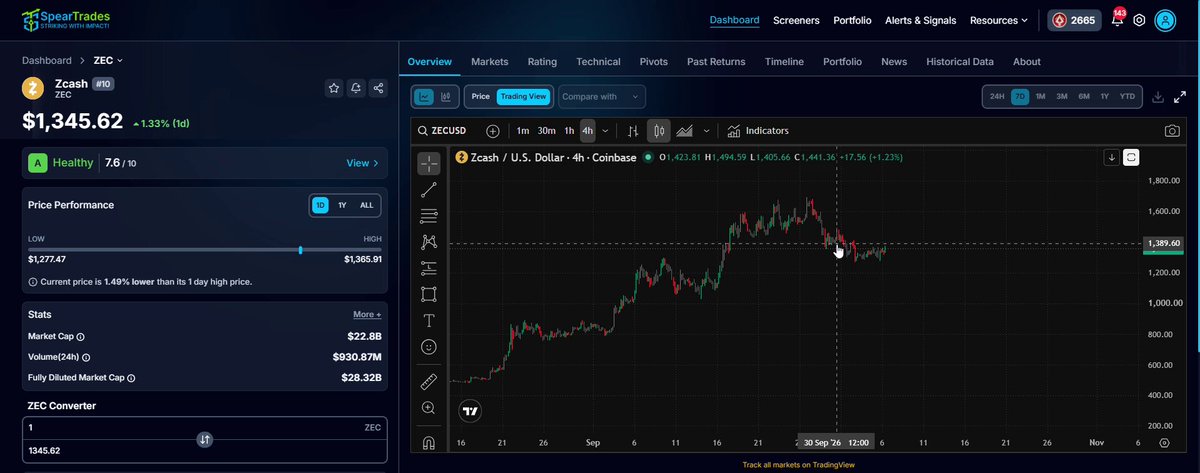Choose the 24H chart range
1200x473 pixels.
997,97
